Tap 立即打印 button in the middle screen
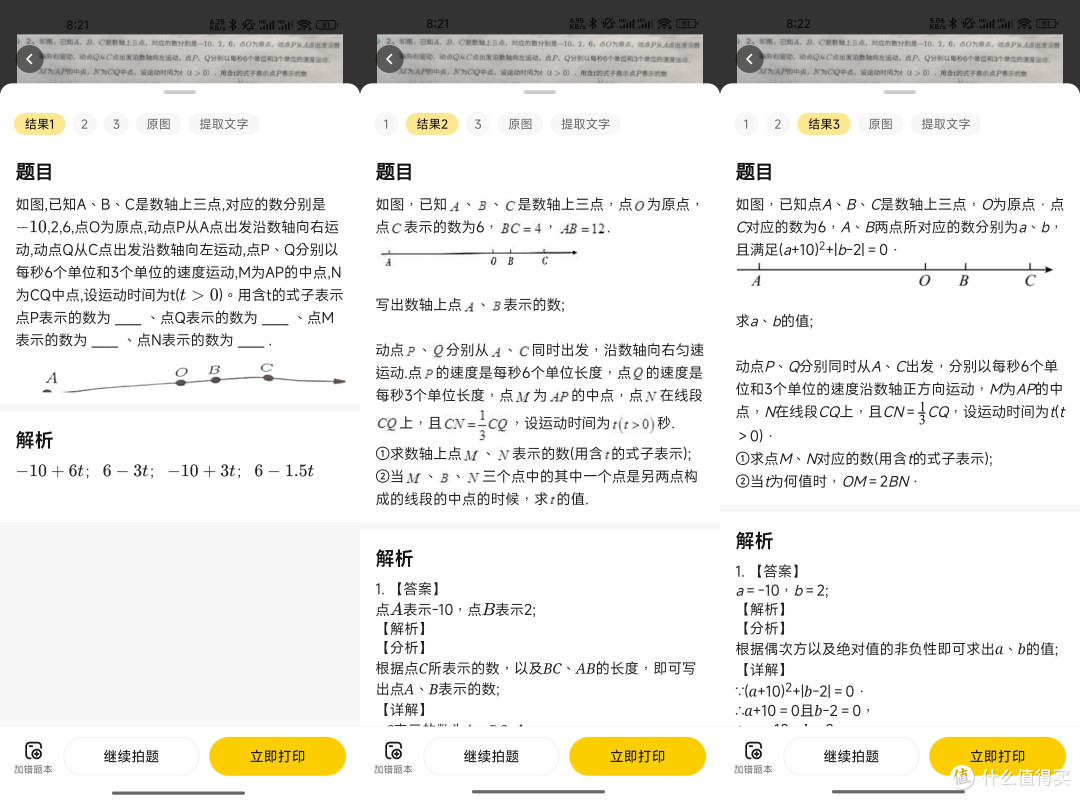Image resolution: width=1080 pixels, height=800 pixels. pos(638,756)
